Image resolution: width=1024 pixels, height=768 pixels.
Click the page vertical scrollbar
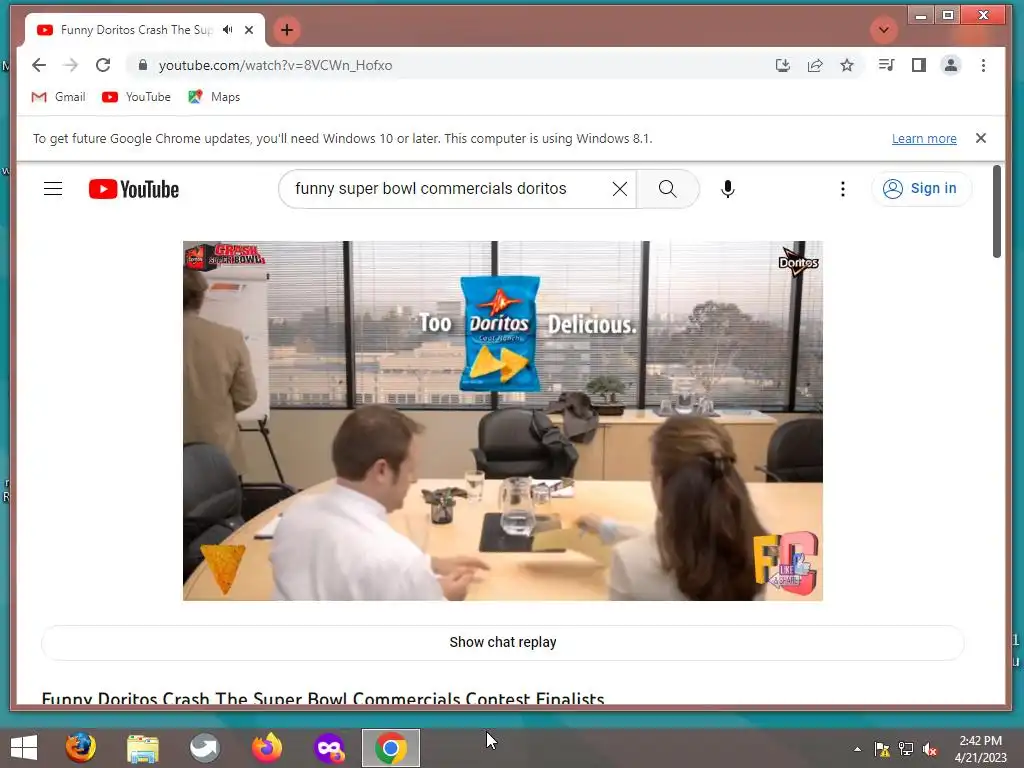tap(997, 211)
